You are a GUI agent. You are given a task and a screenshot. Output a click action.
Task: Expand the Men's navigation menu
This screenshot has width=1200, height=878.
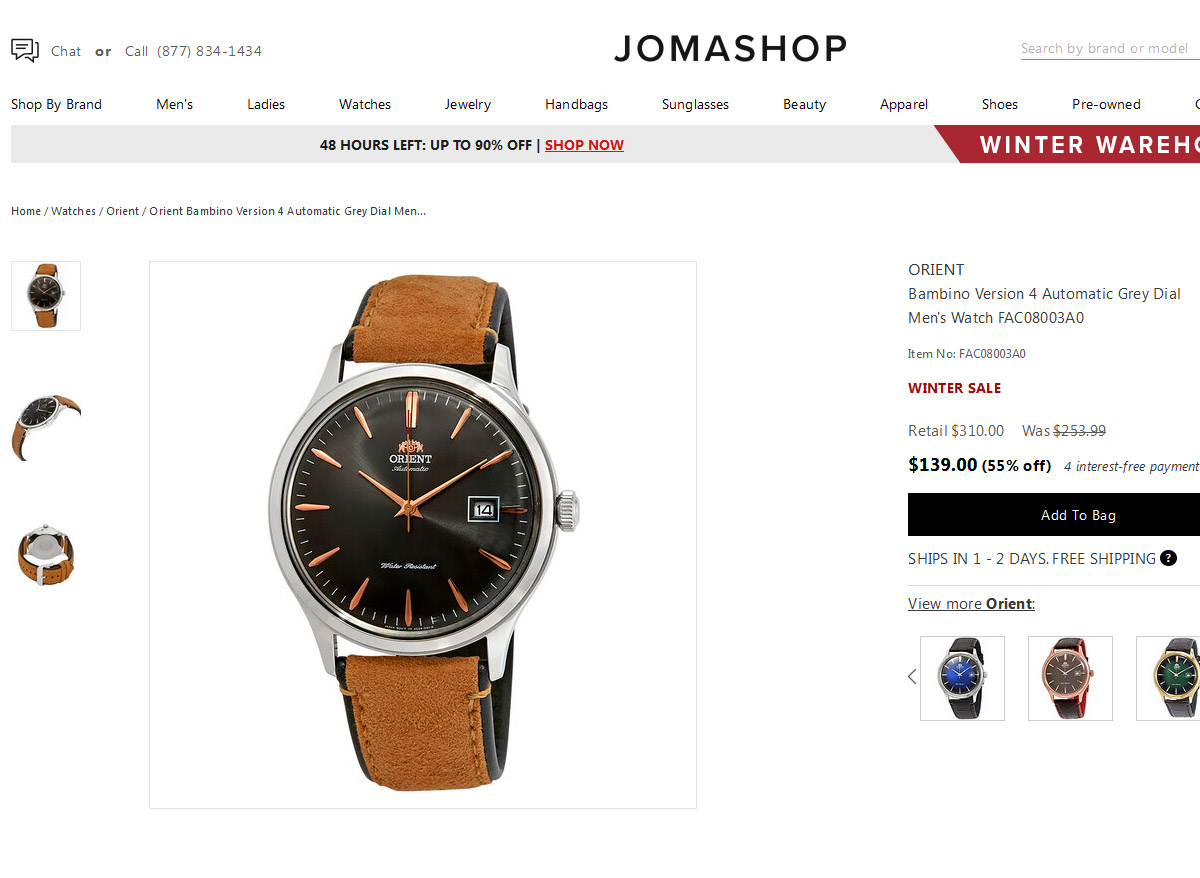tap(175, 104)
